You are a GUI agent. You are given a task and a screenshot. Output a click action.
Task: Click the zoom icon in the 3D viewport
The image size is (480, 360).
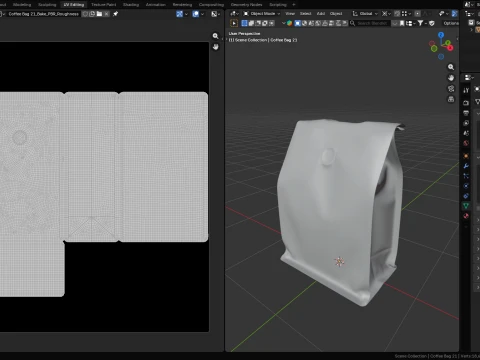(451, 67)
